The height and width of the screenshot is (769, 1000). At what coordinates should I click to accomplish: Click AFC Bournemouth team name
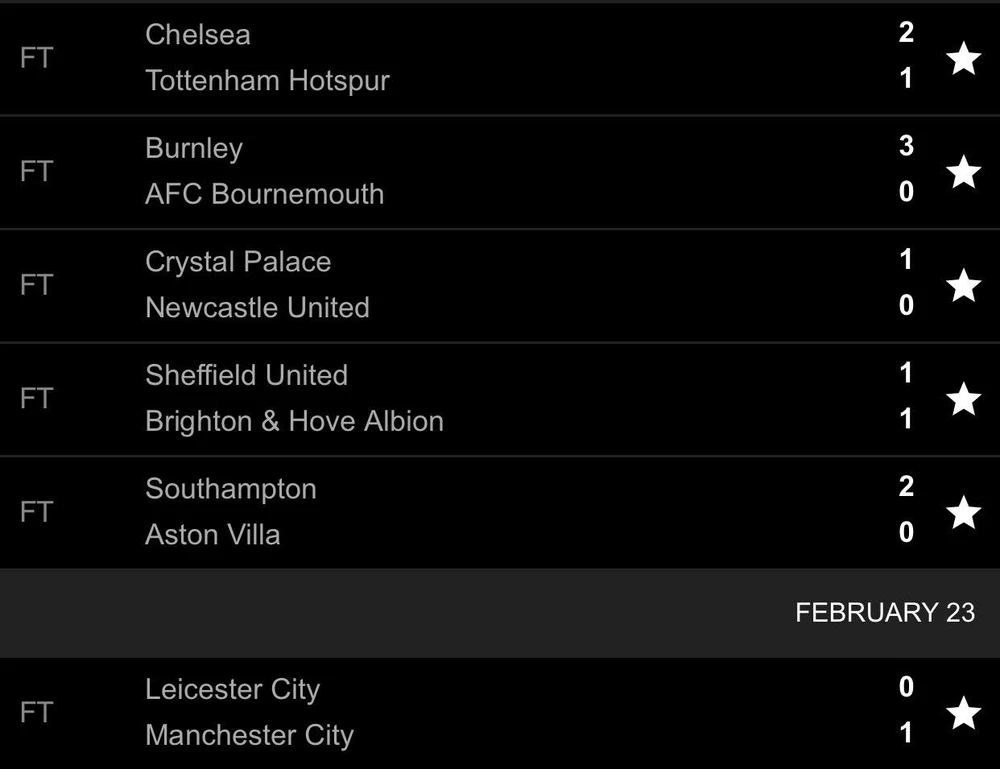(264, 194)
